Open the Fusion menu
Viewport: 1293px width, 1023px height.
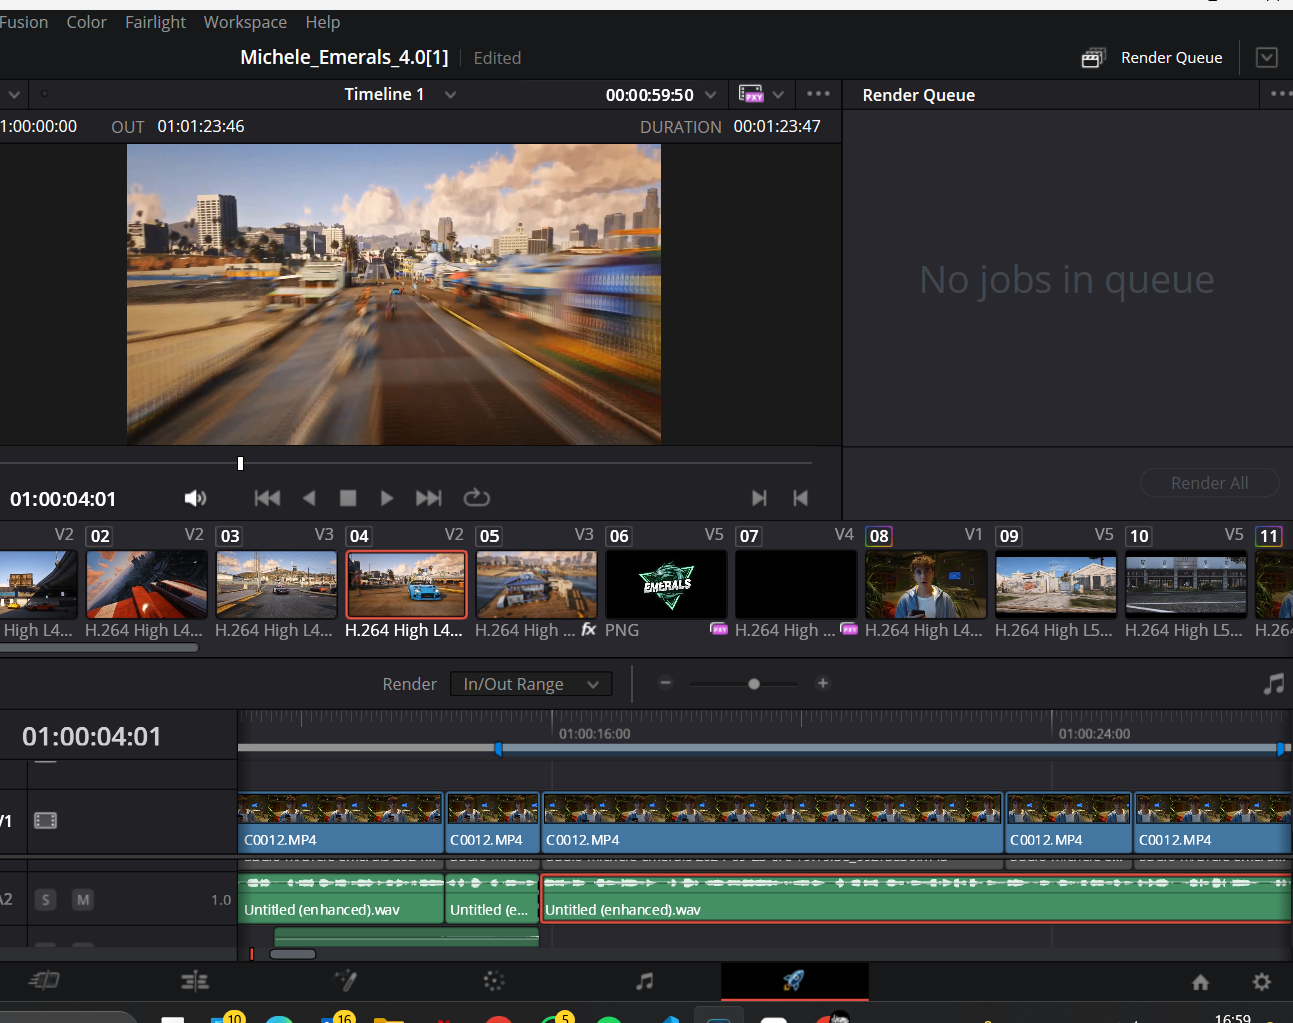pos(23,22)
